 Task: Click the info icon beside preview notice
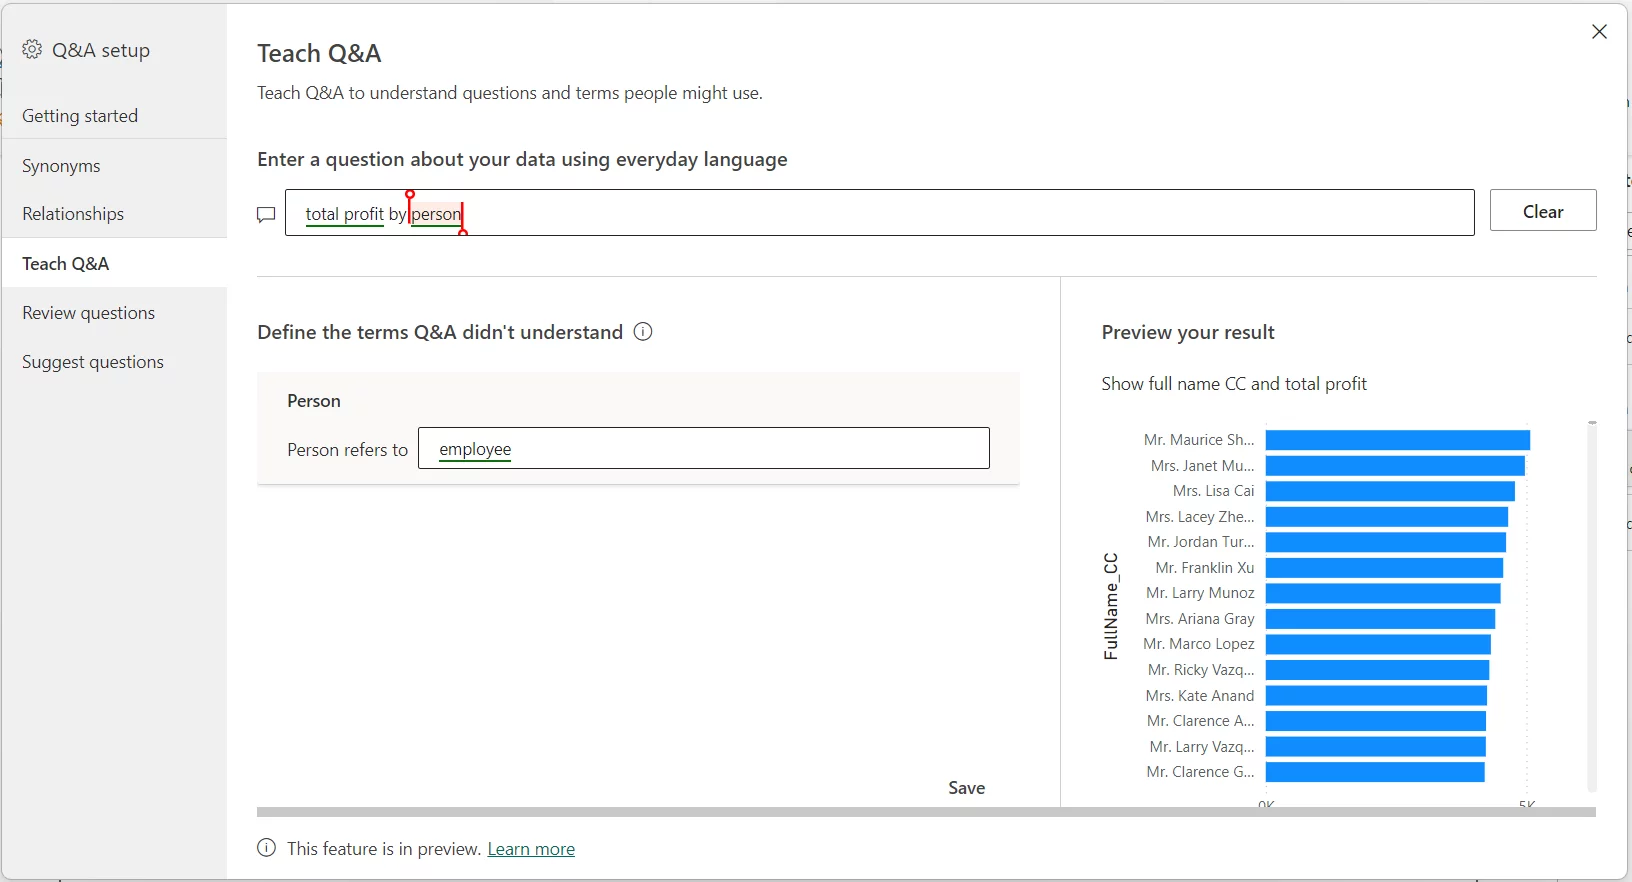tap(266, 848)
